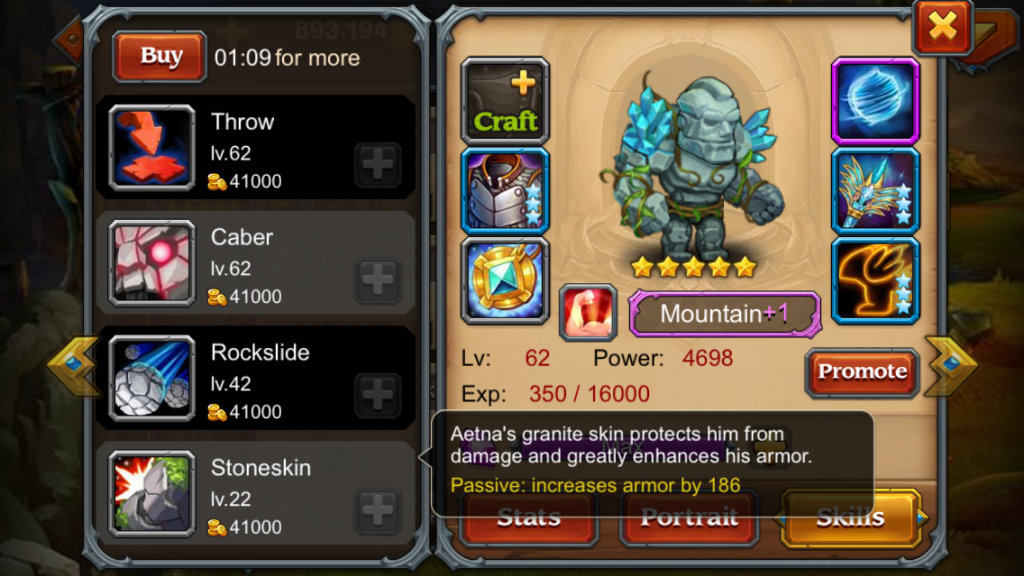The width and height of the screenshot is (1024, 576).
Task: Go to previous hero with left arrow
Action: tap(74, 365)
